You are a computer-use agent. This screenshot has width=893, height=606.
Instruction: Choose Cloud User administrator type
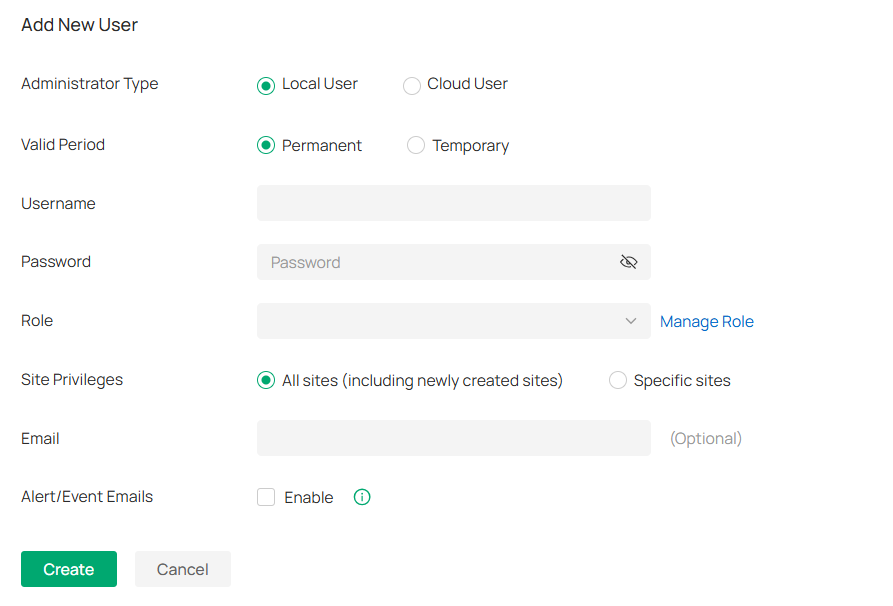coord(412,85)
